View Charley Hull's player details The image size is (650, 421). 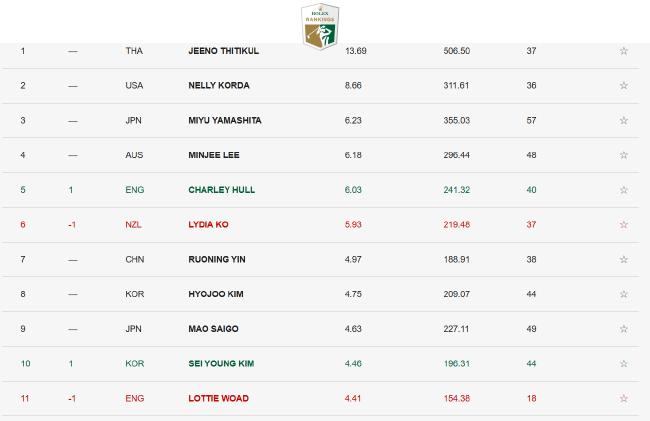point(220,190)
